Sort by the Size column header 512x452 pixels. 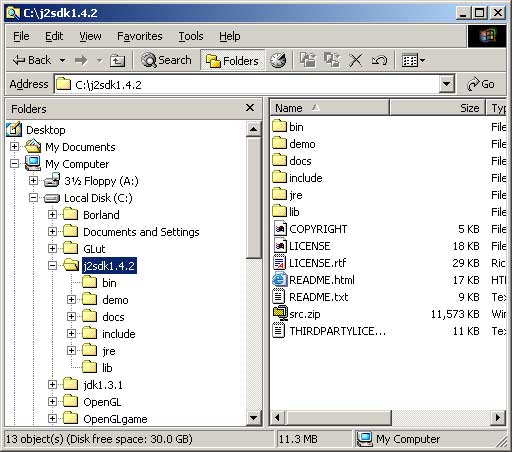click(437, 108)
